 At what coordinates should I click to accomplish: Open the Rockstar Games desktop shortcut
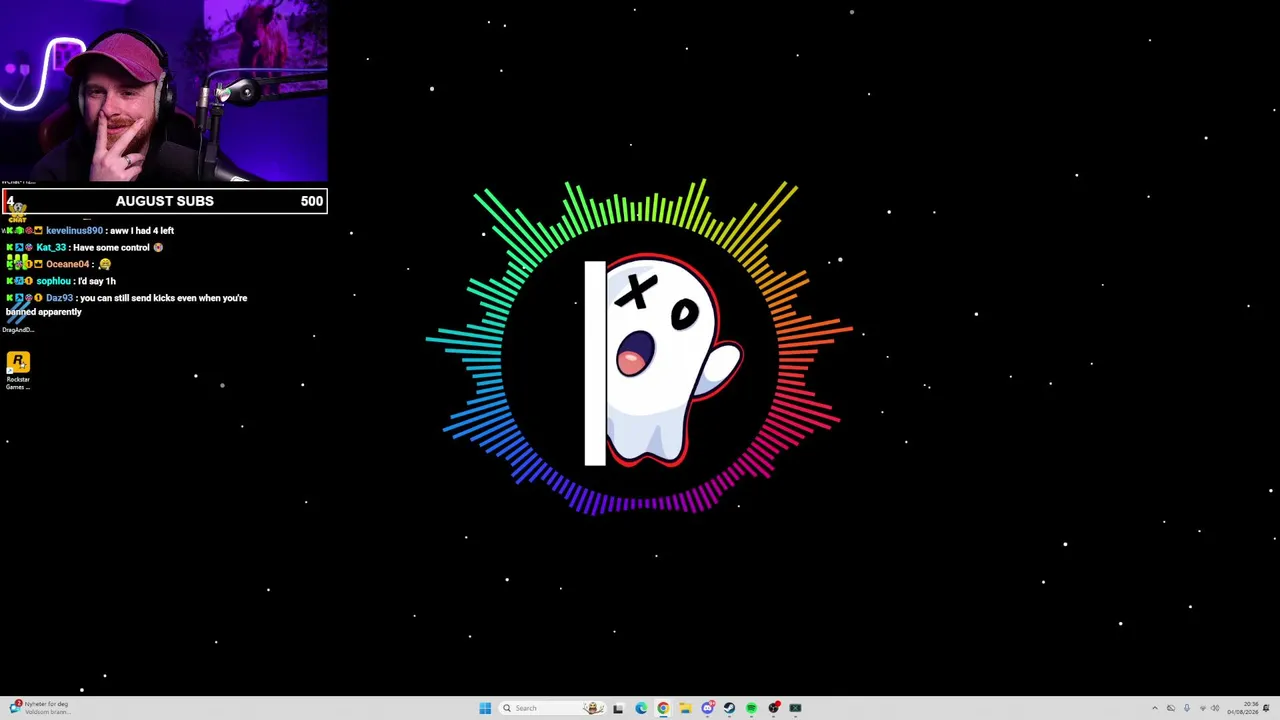[x=18, y=369]
